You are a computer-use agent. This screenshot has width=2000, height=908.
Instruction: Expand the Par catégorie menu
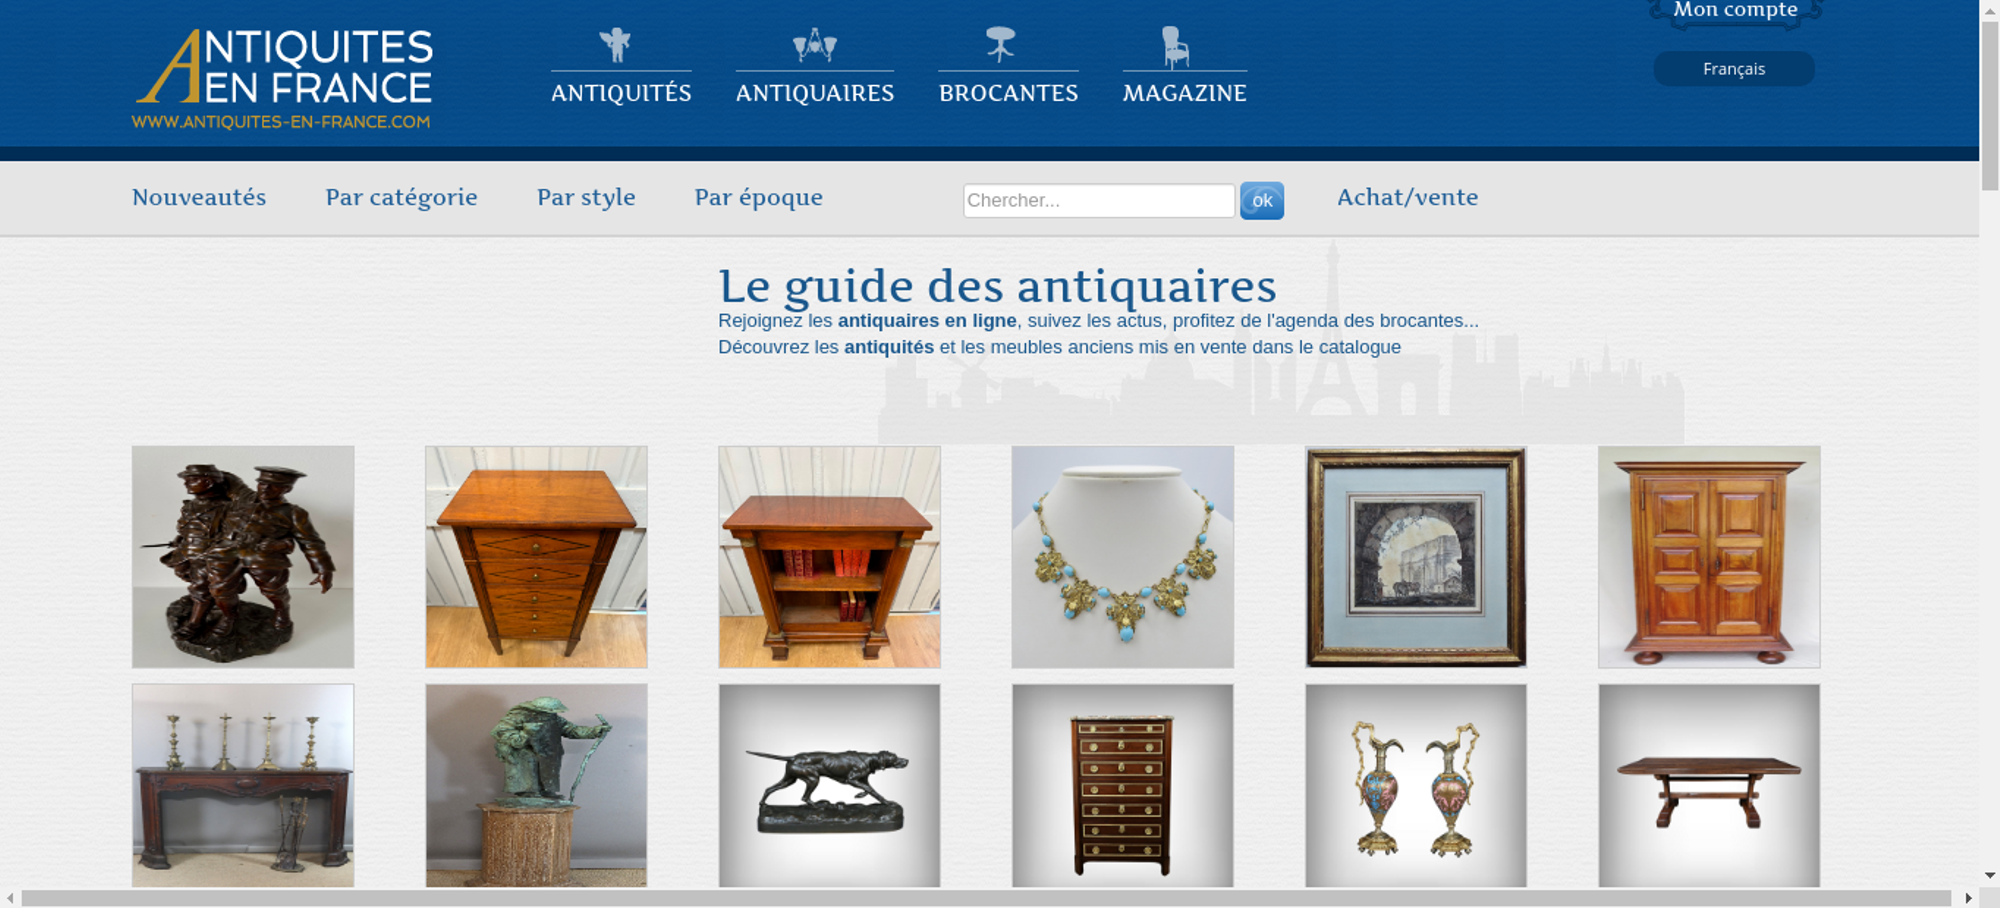point(401,197)
